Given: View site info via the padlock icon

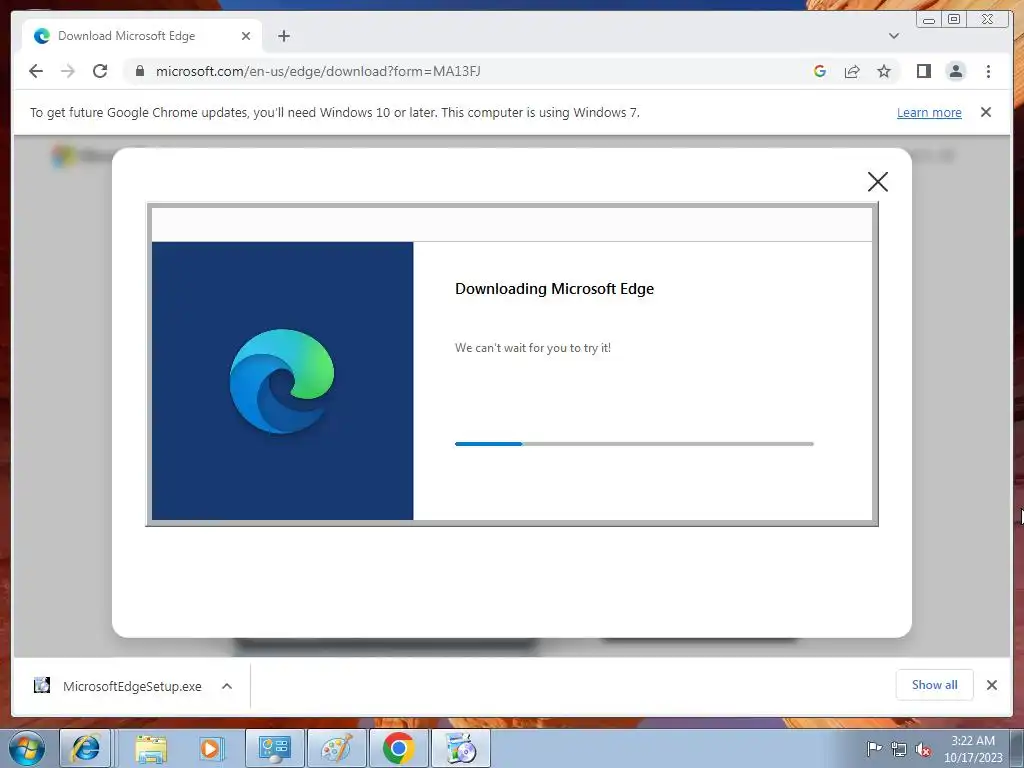Looking at the screenshot, I should point(140,71).
